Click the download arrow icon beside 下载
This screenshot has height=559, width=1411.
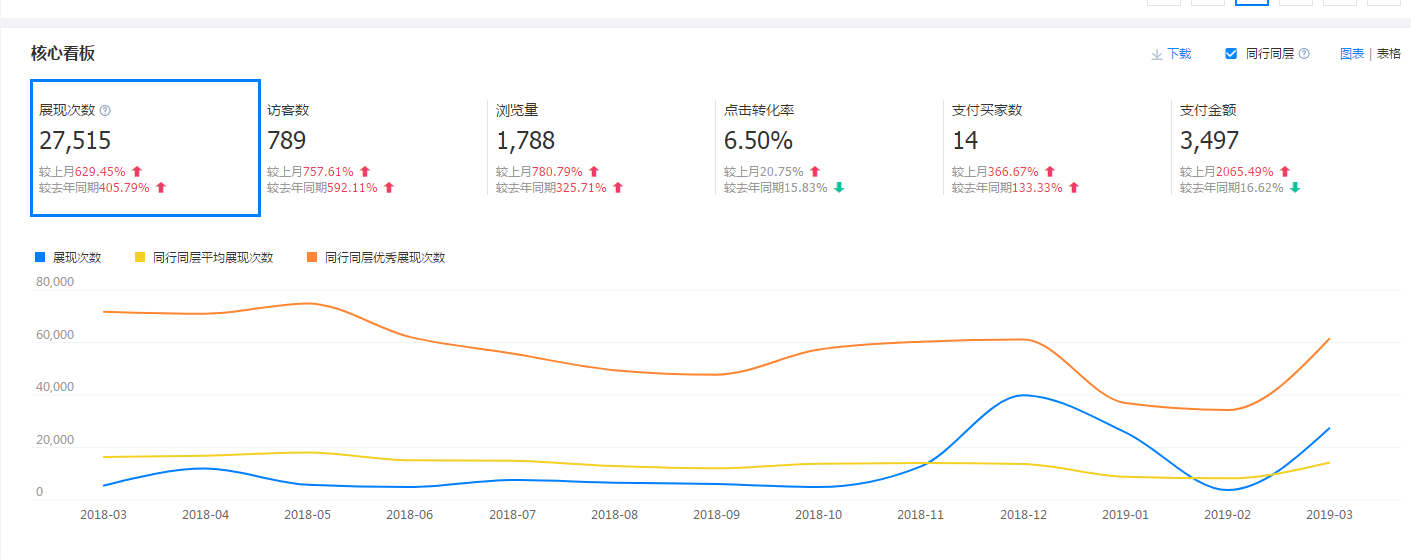tap(1156, 54)
